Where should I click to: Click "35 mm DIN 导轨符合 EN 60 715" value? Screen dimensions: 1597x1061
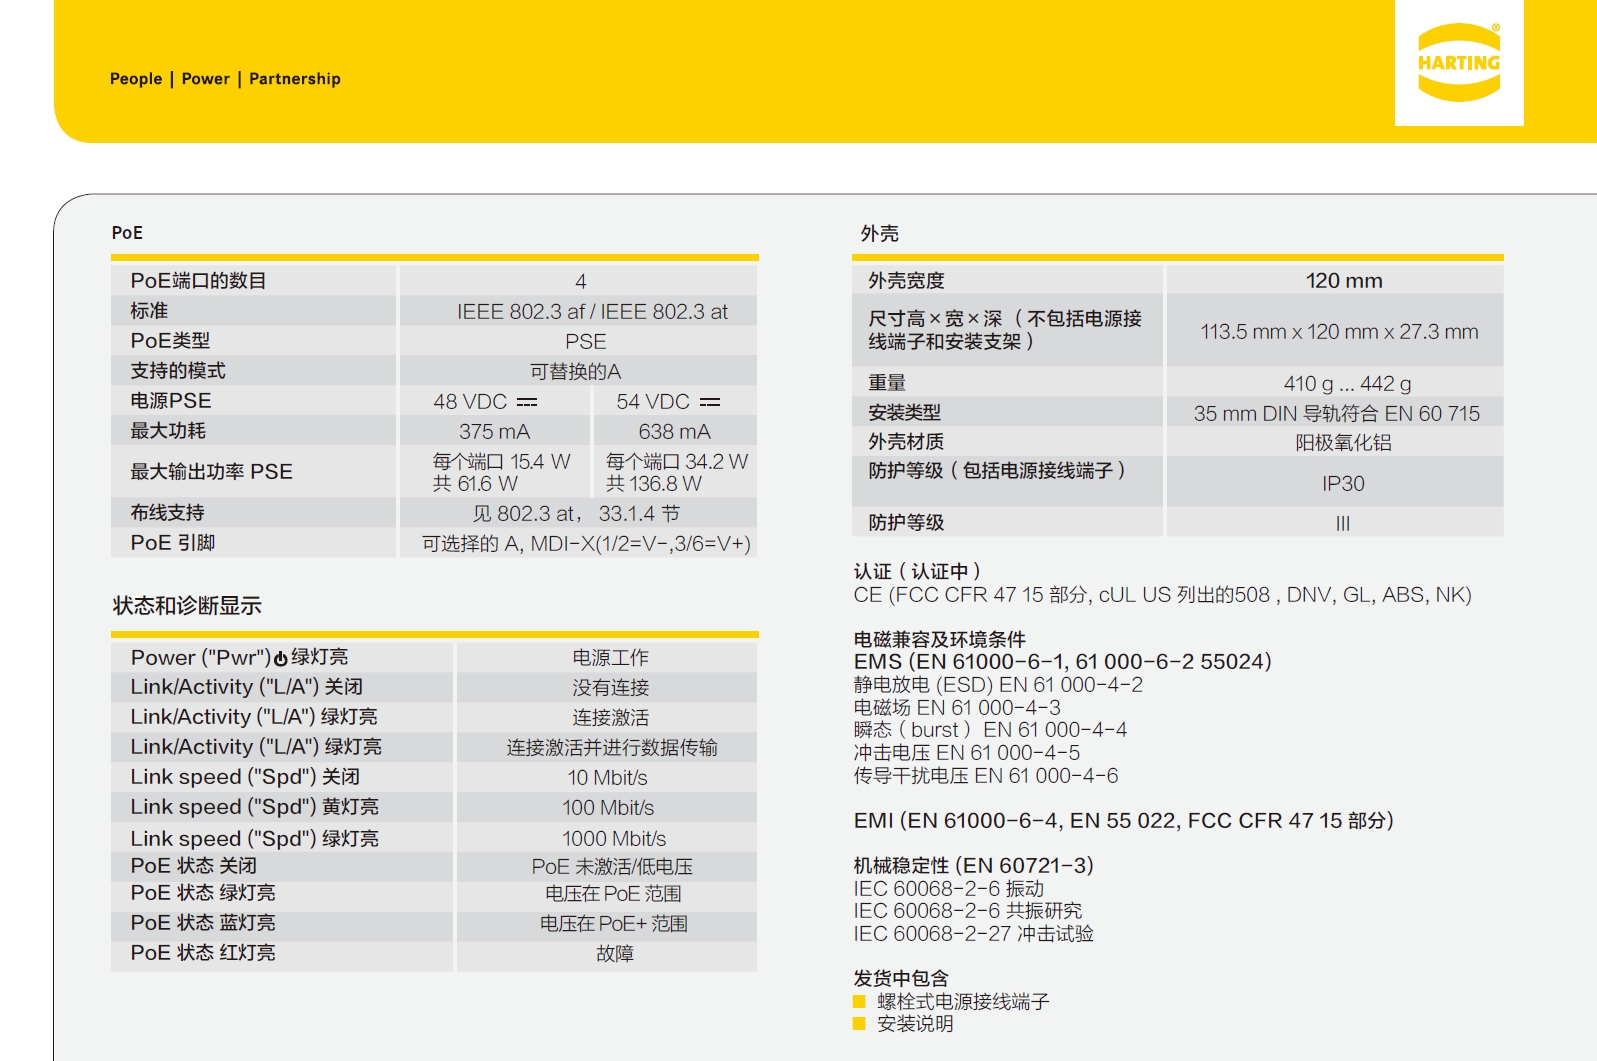1336,414
